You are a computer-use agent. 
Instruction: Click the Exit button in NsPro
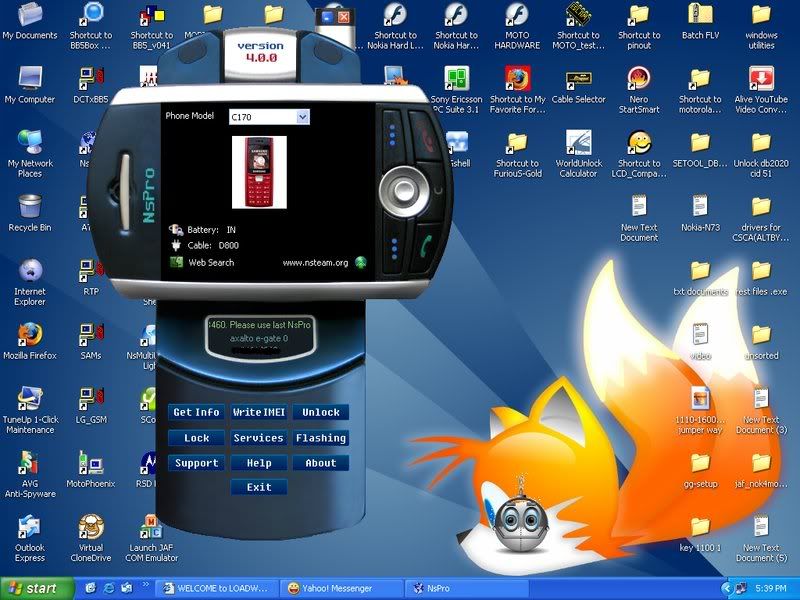point(259,487)
